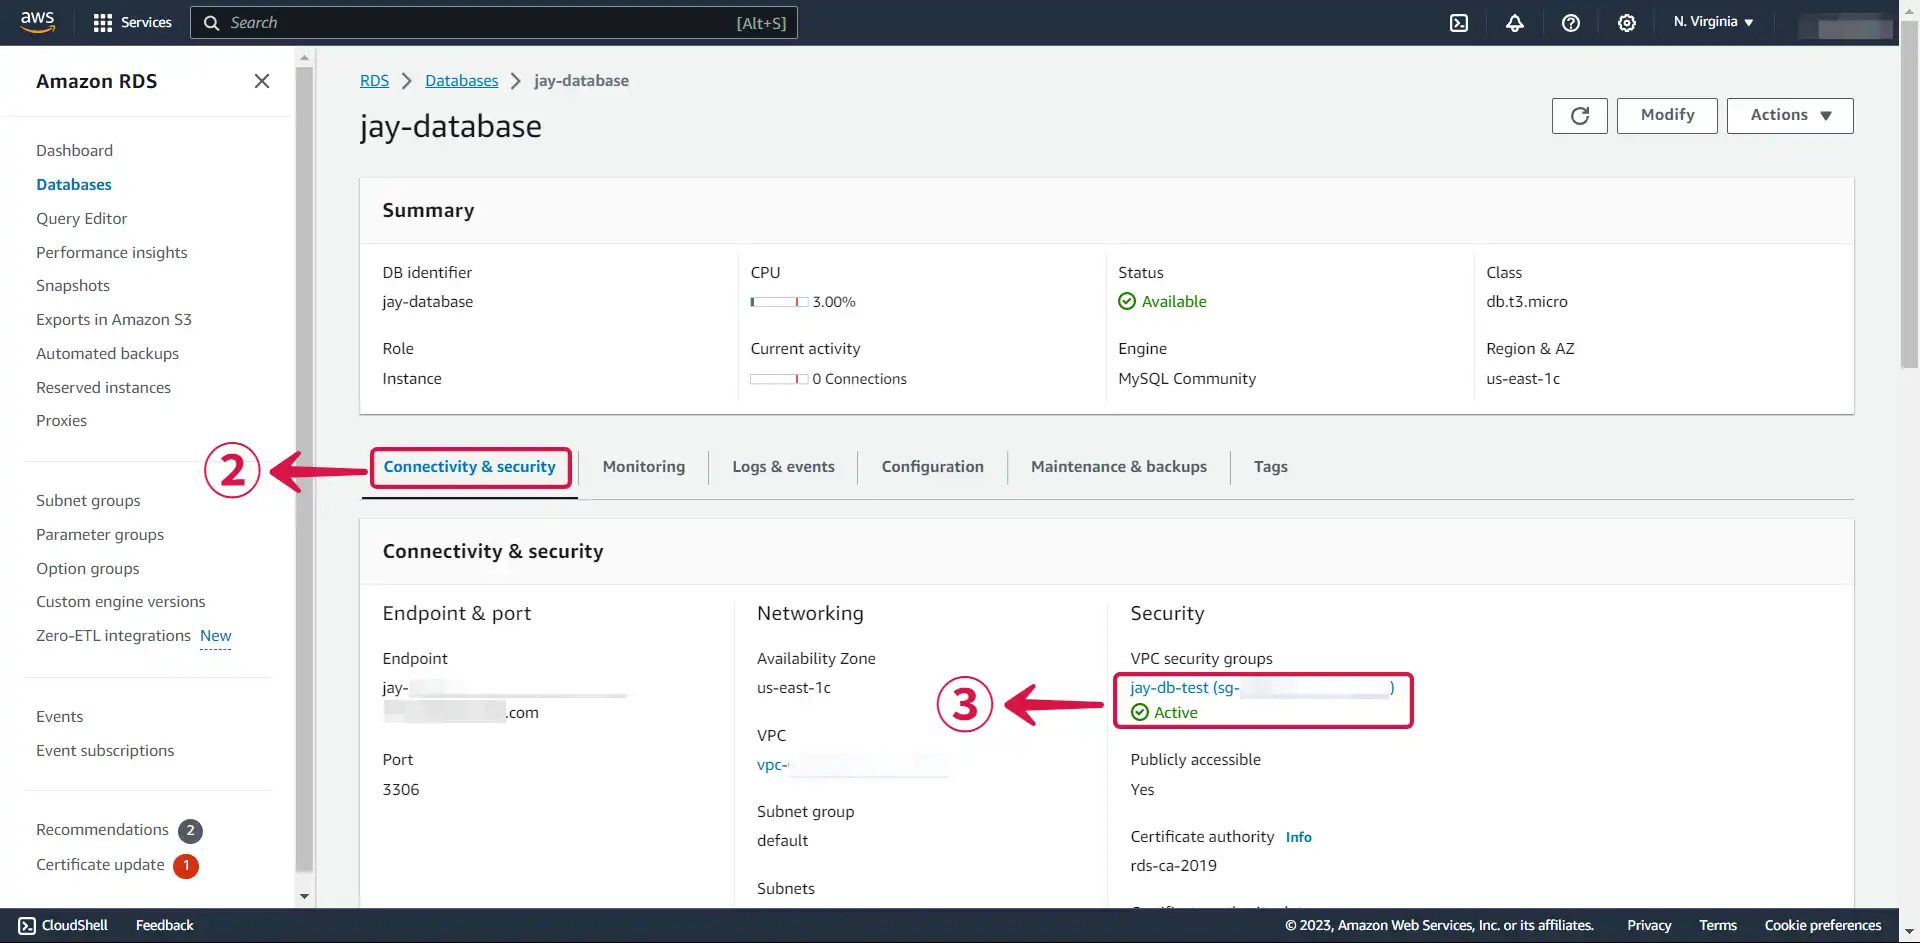The image size is (1920, 943).
Task: Click the Modify button
Action: (x=1667, y=116)
